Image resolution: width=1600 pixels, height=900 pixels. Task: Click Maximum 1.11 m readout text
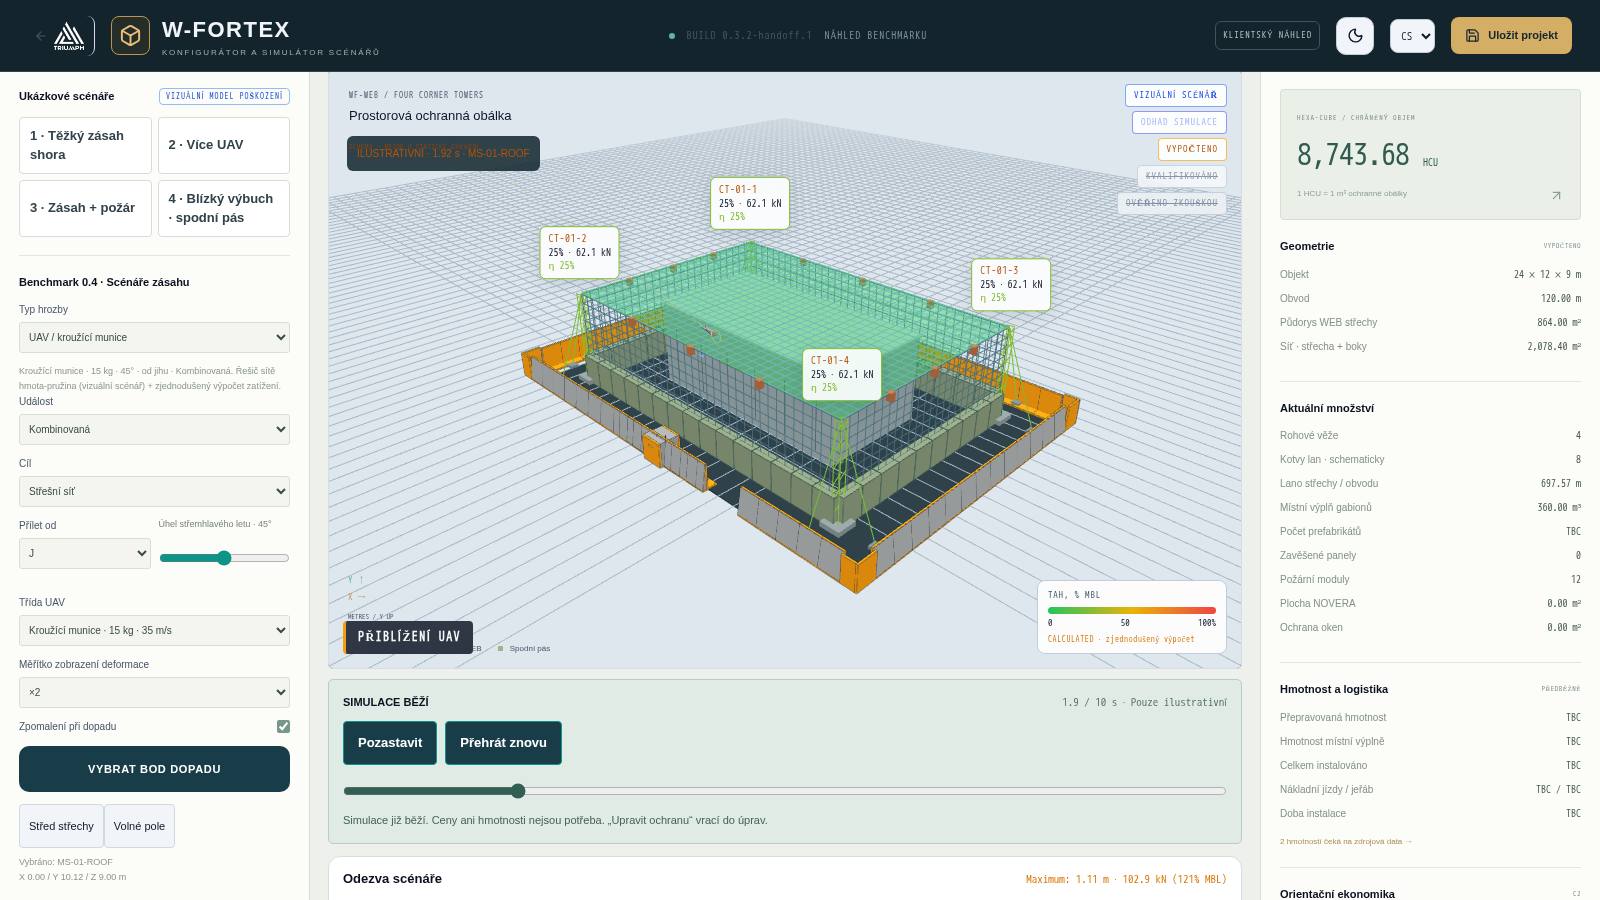click(1126, 880)
